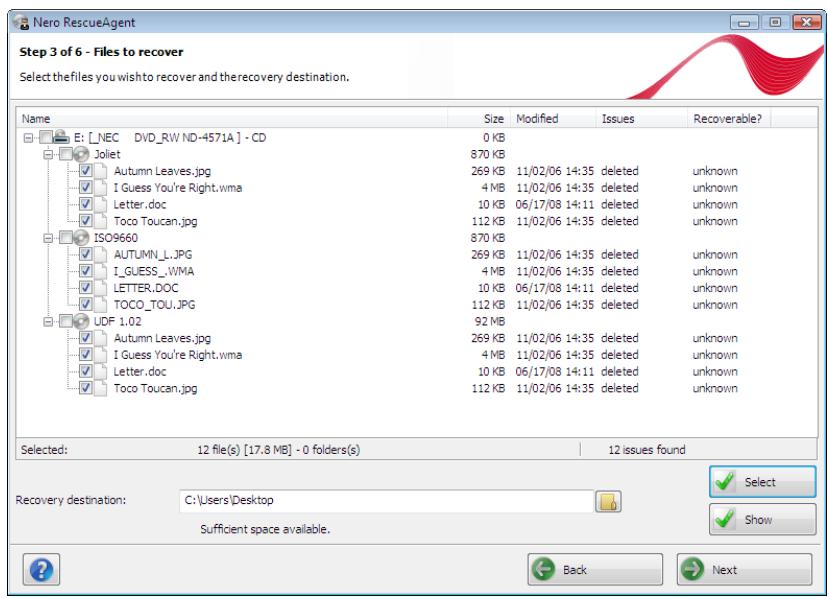This screenshot has width=829, height=598.
Task: Toggle the TOCO_TOU.JPG checkbox
Action: coord(86,305)
